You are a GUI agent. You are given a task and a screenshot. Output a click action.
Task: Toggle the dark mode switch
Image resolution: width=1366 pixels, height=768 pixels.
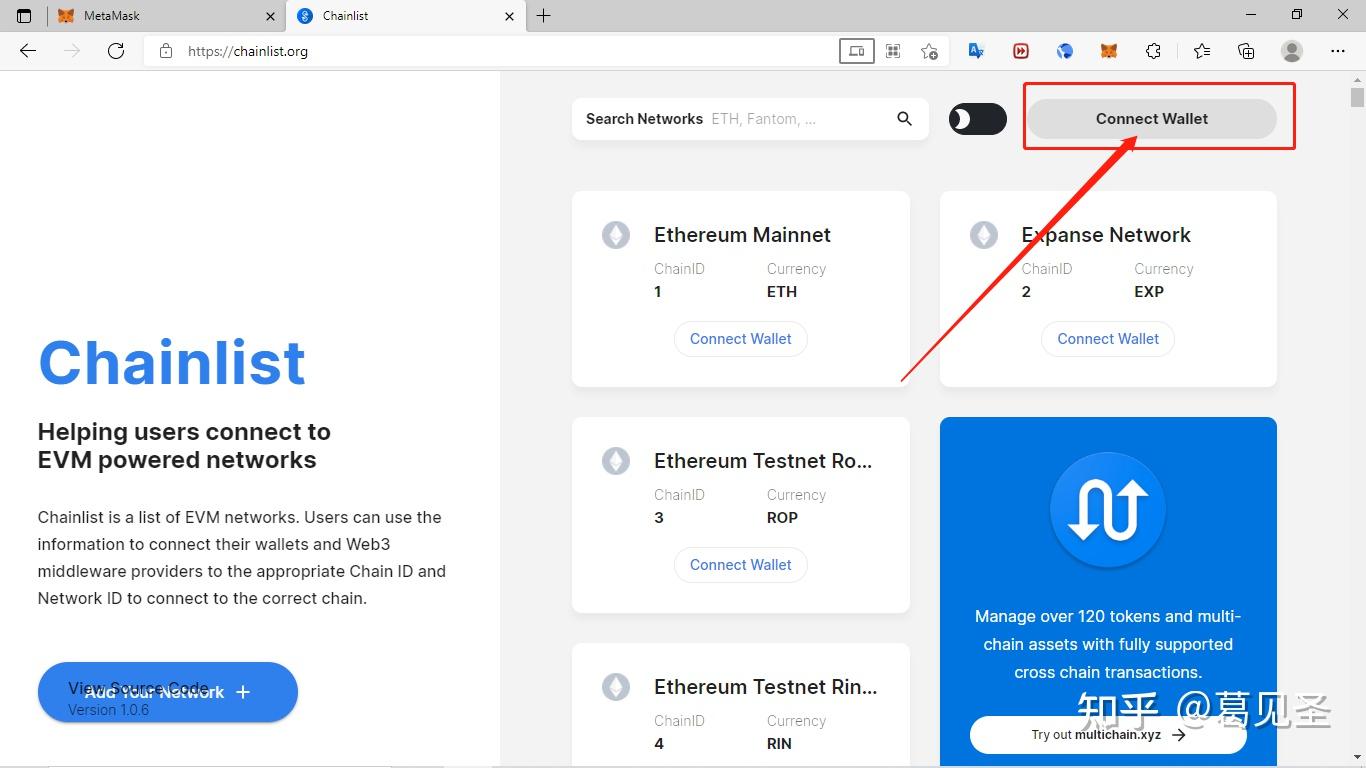point(978,119)
